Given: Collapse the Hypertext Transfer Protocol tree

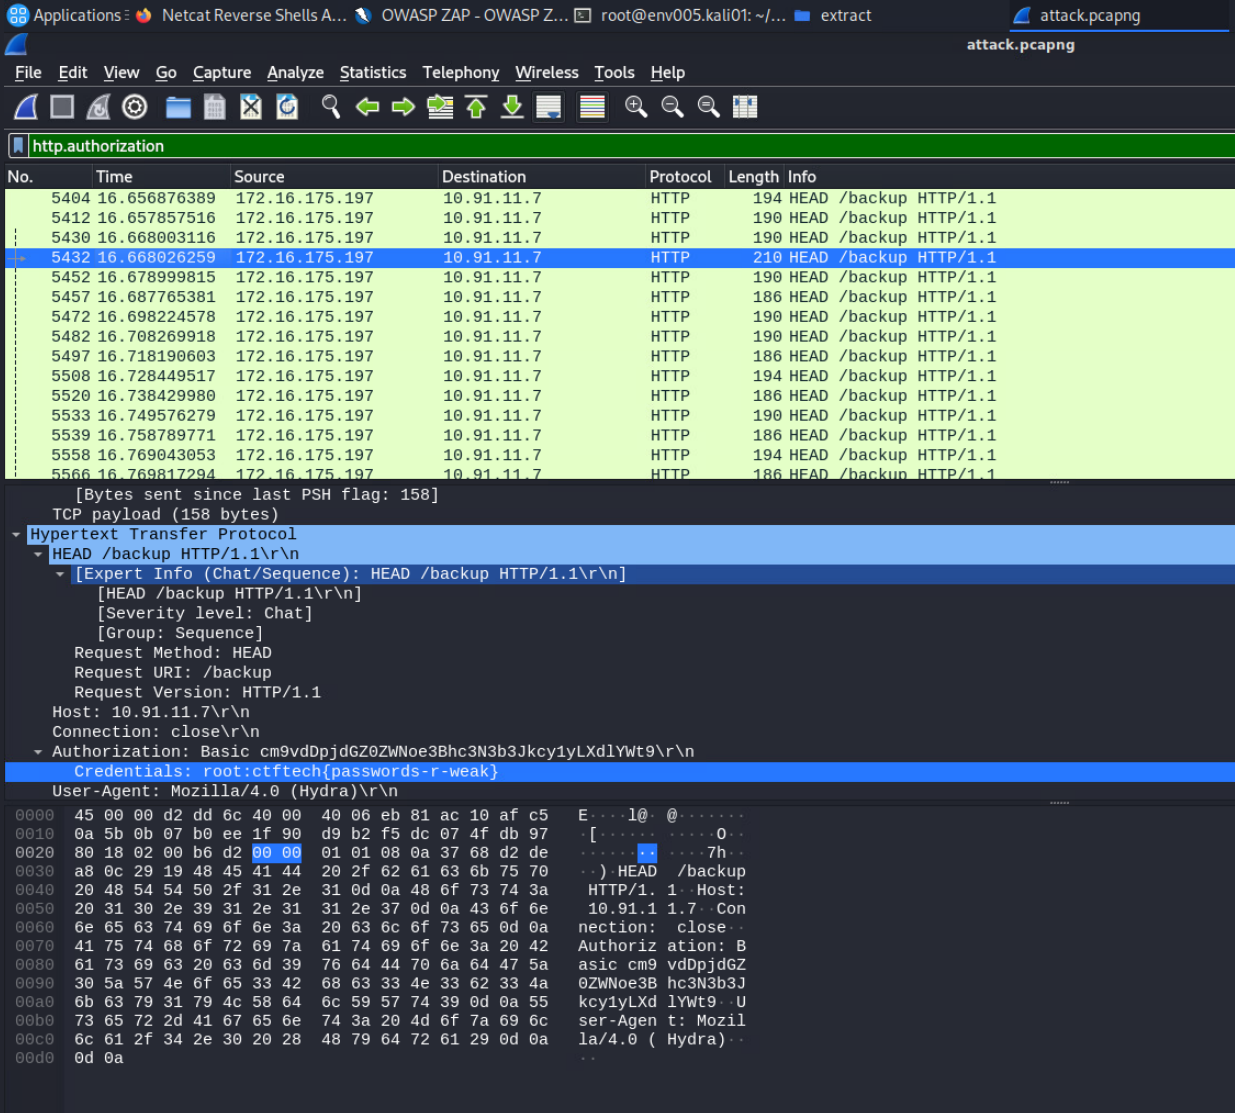Looking at the screenshot, I should coord(16,535).
